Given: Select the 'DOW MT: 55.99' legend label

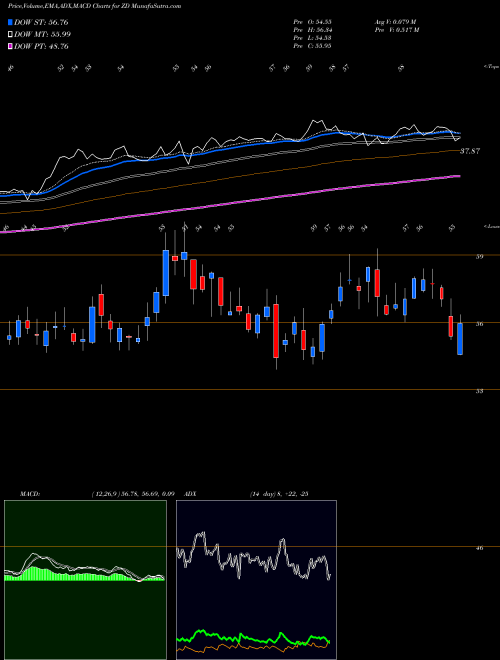Looking at the screenshot, I should (43, 35).
